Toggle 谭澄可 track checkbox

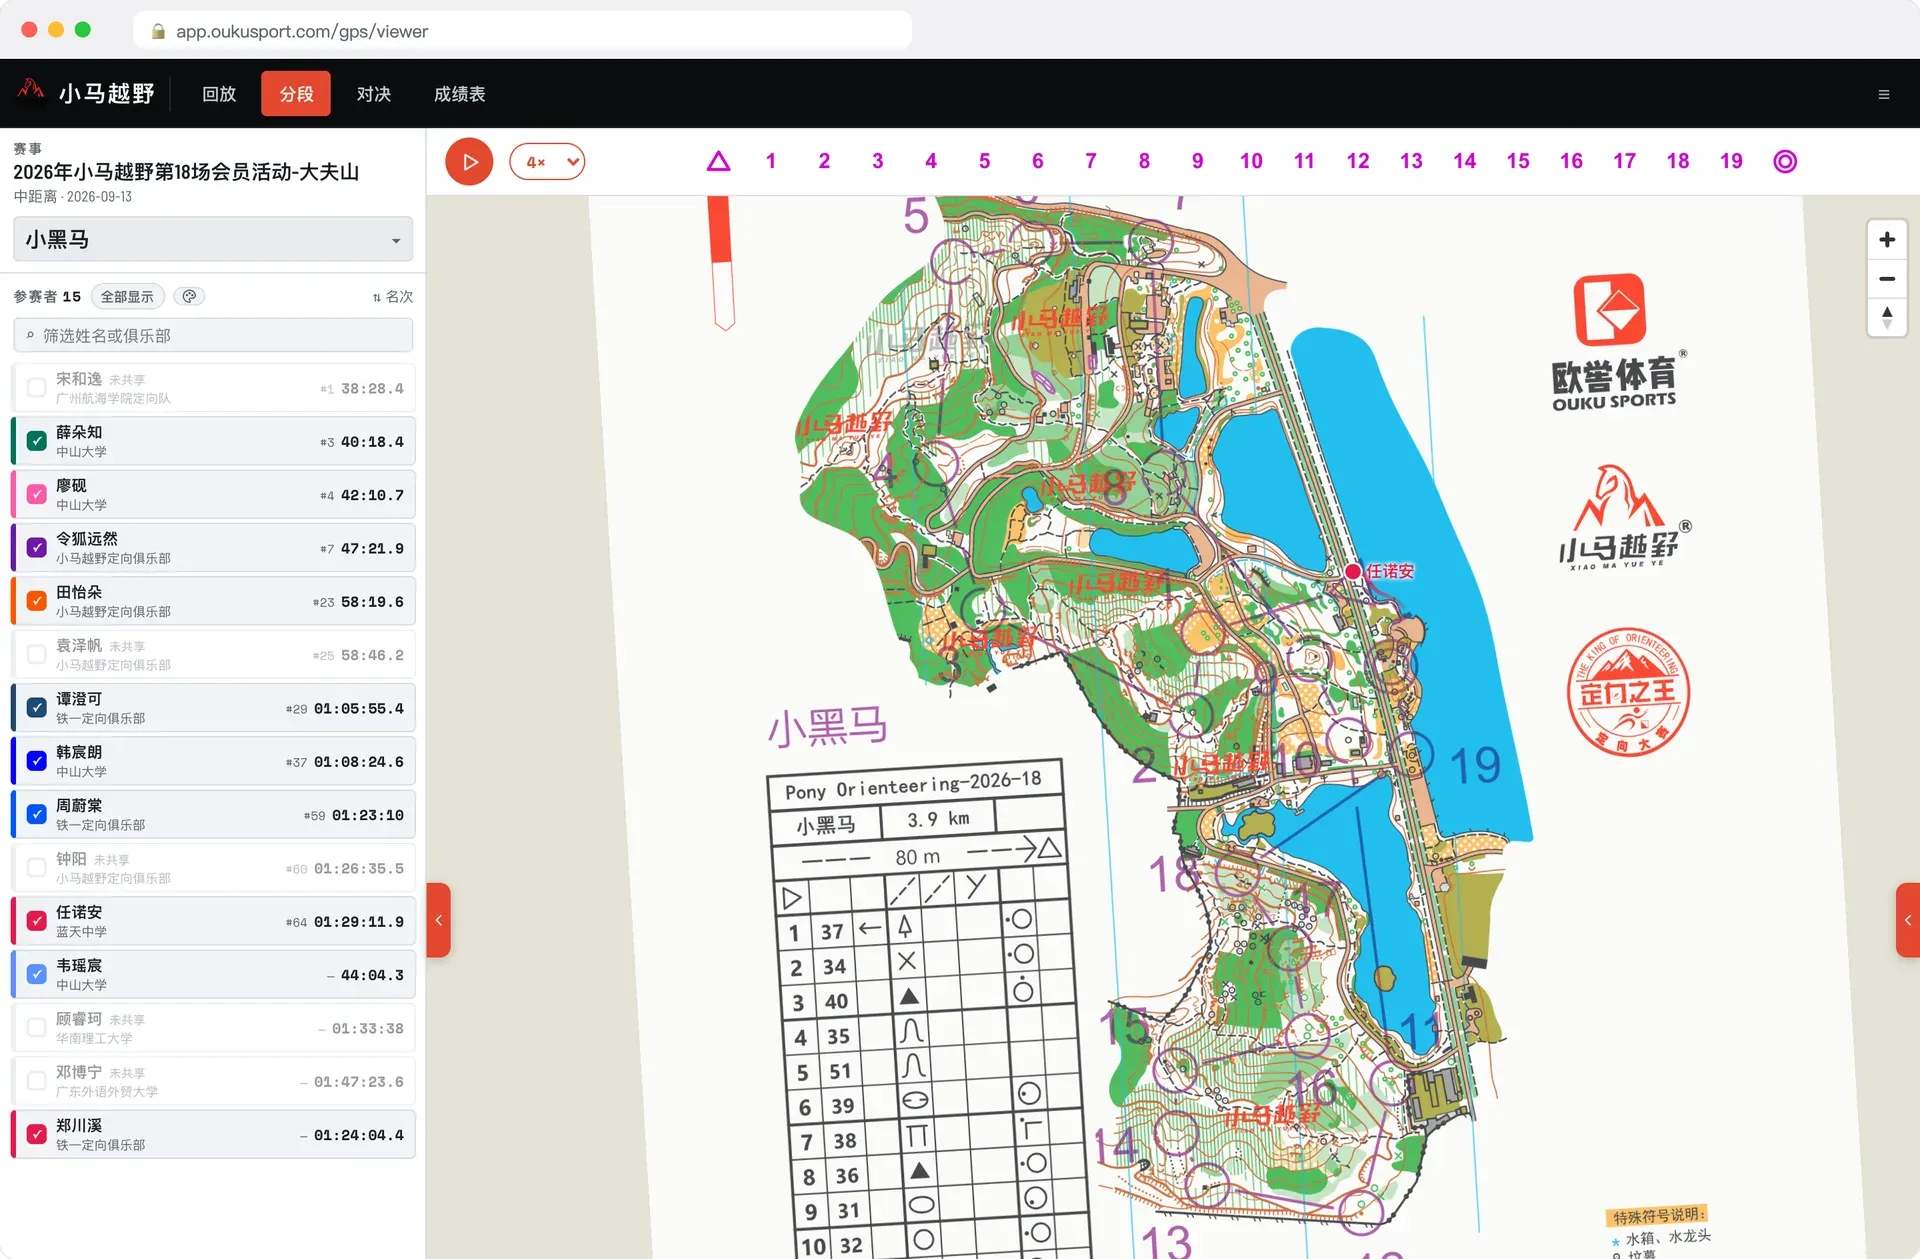pos(37,708)
